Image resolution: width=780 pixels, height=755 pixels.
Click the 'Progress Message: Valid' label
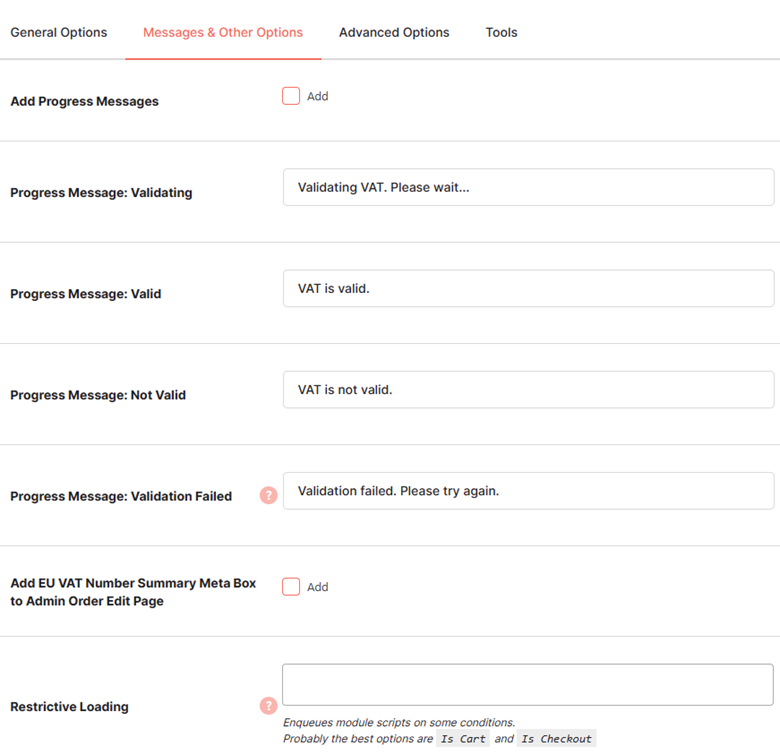click(x=86, y=294)
